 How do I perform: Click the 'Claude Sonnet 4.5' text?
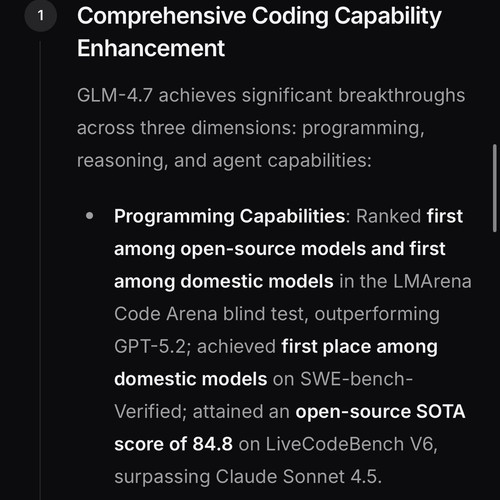[x=296, y=477]
